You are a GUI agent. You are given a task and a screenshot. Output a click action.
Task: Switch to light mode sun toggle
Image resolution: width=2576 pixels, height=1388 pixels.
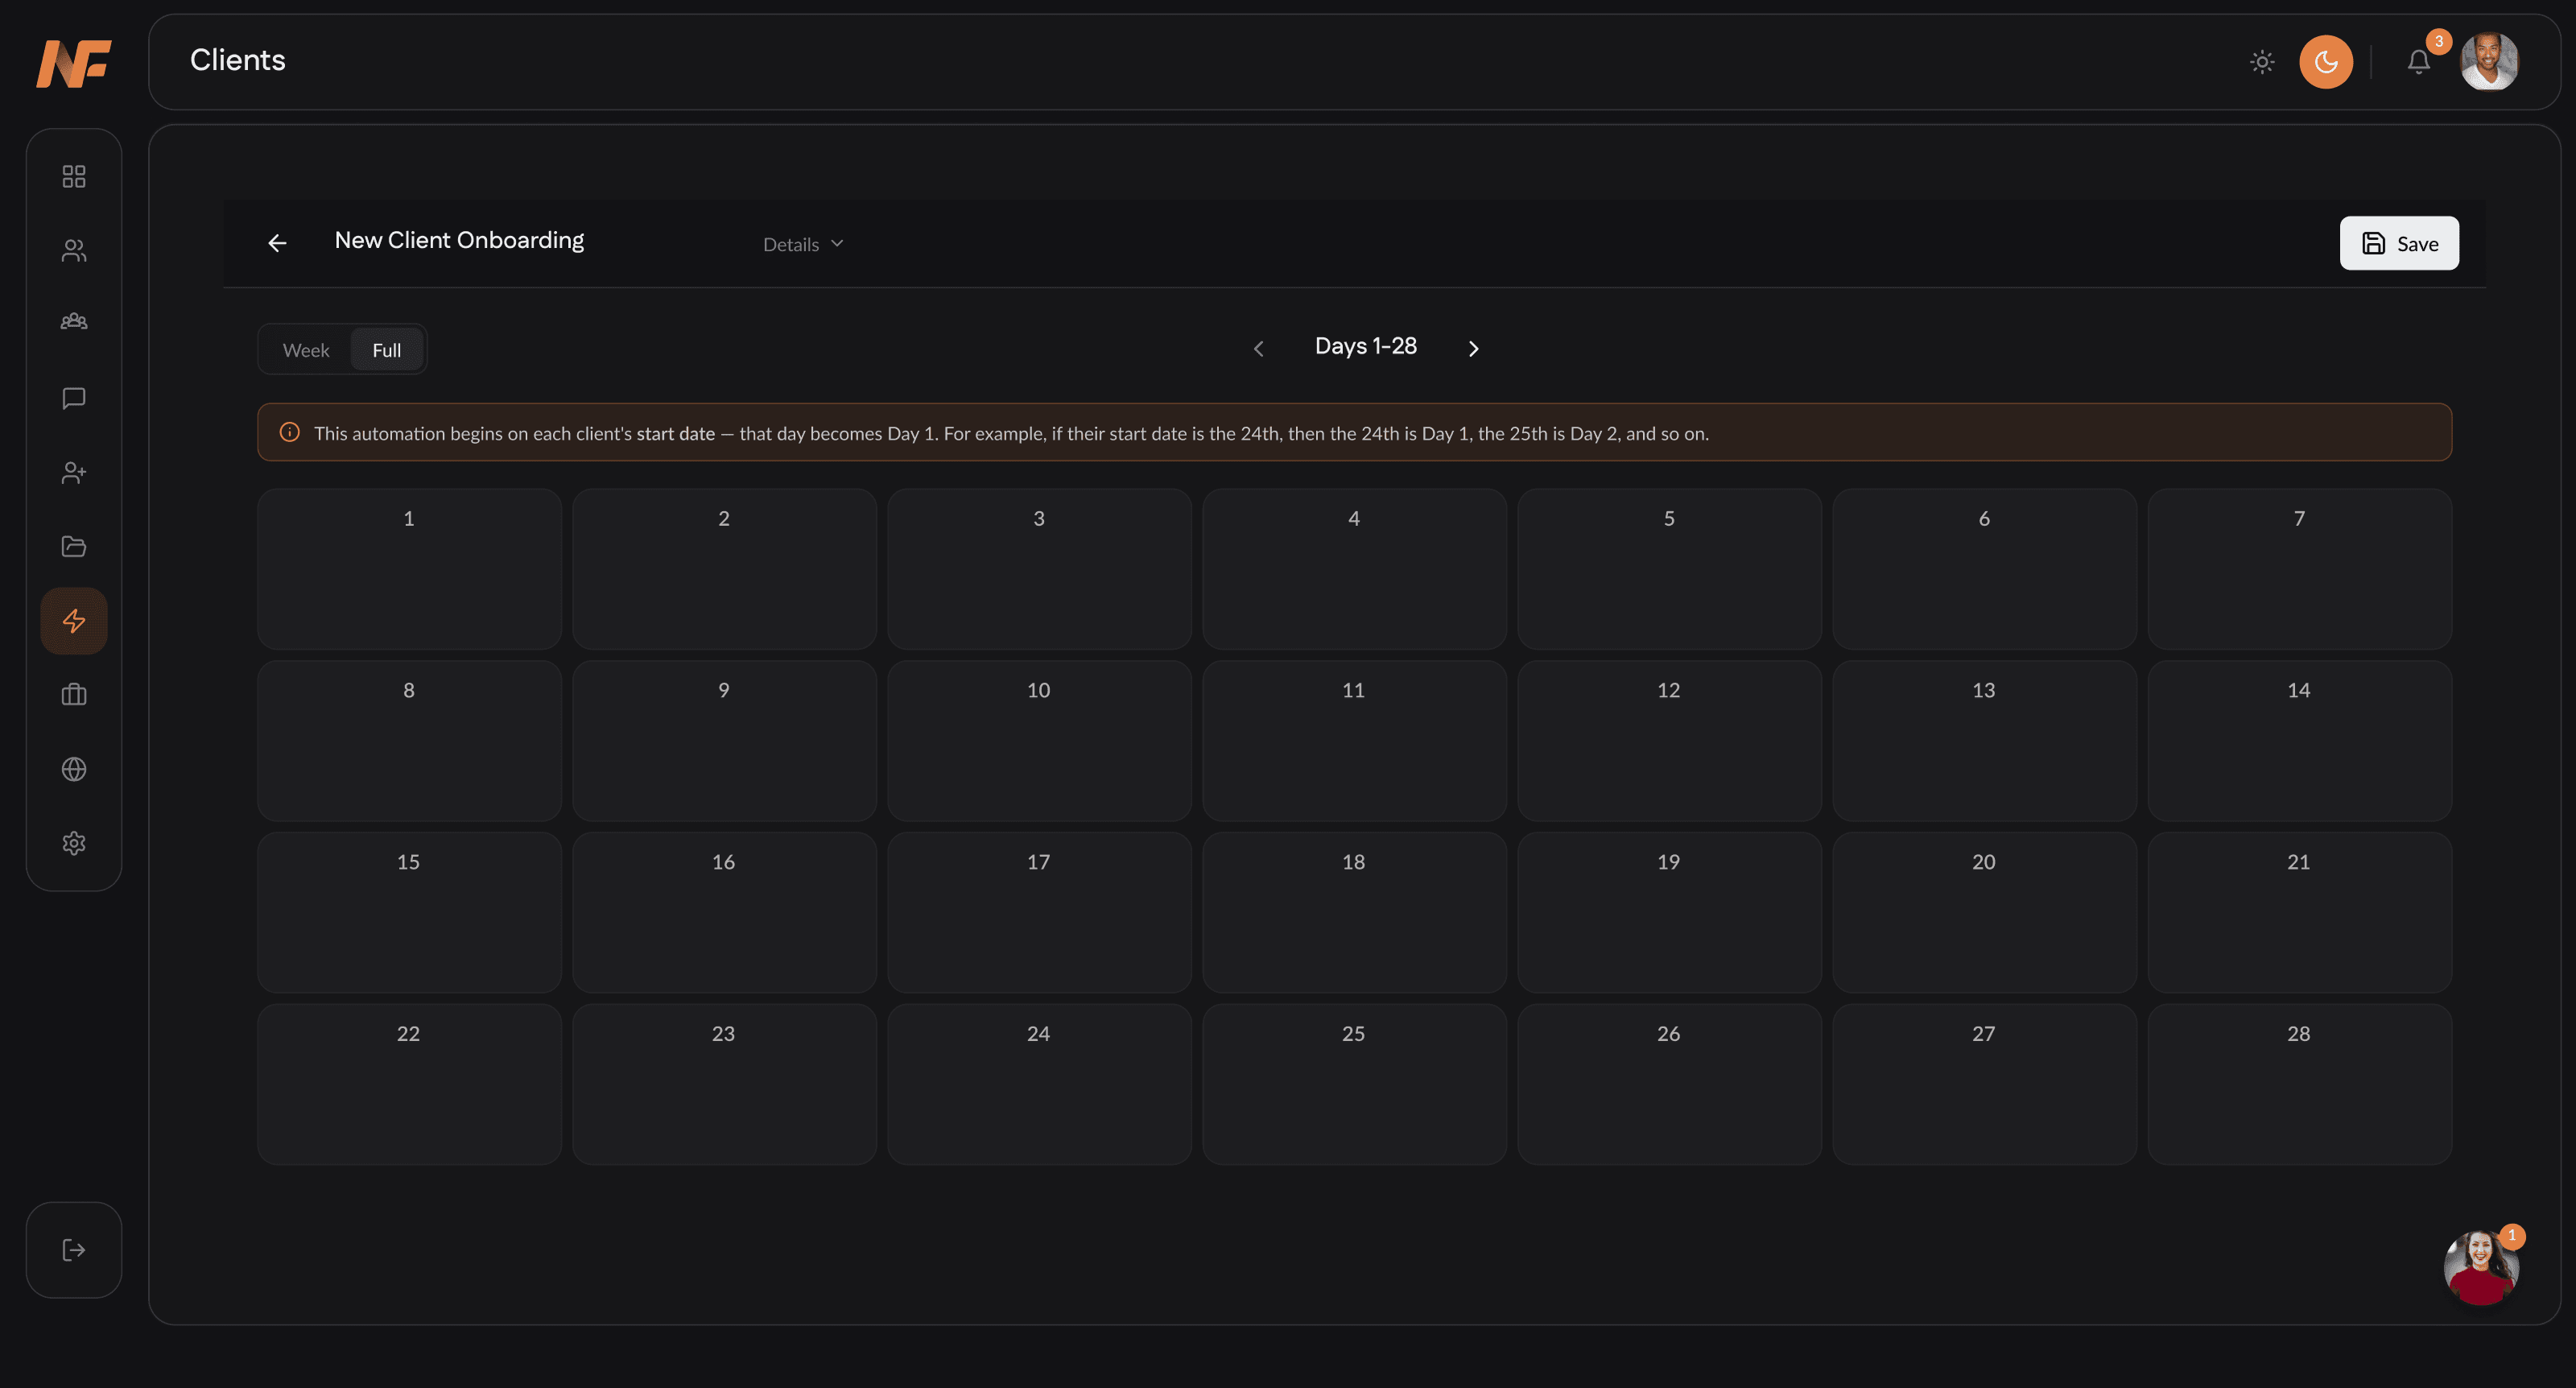(x=2262, y=62)
